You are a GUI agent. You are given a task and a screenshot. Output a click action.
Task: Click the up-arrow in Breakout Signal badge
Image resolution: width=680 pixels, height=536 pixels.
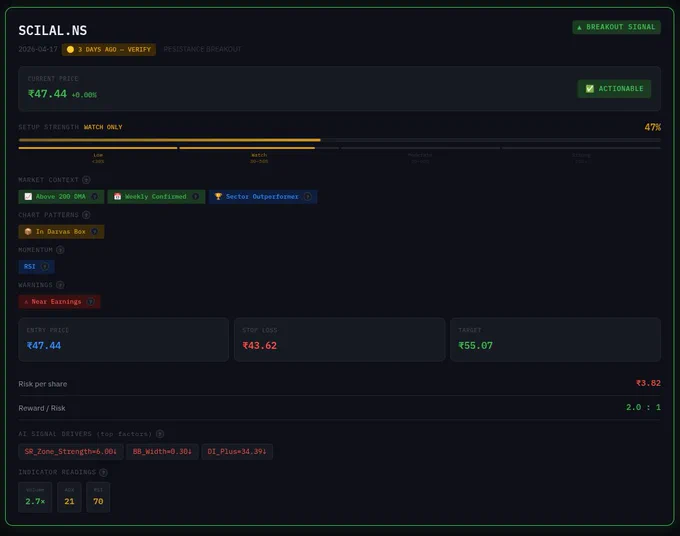[x=579, y=27]
